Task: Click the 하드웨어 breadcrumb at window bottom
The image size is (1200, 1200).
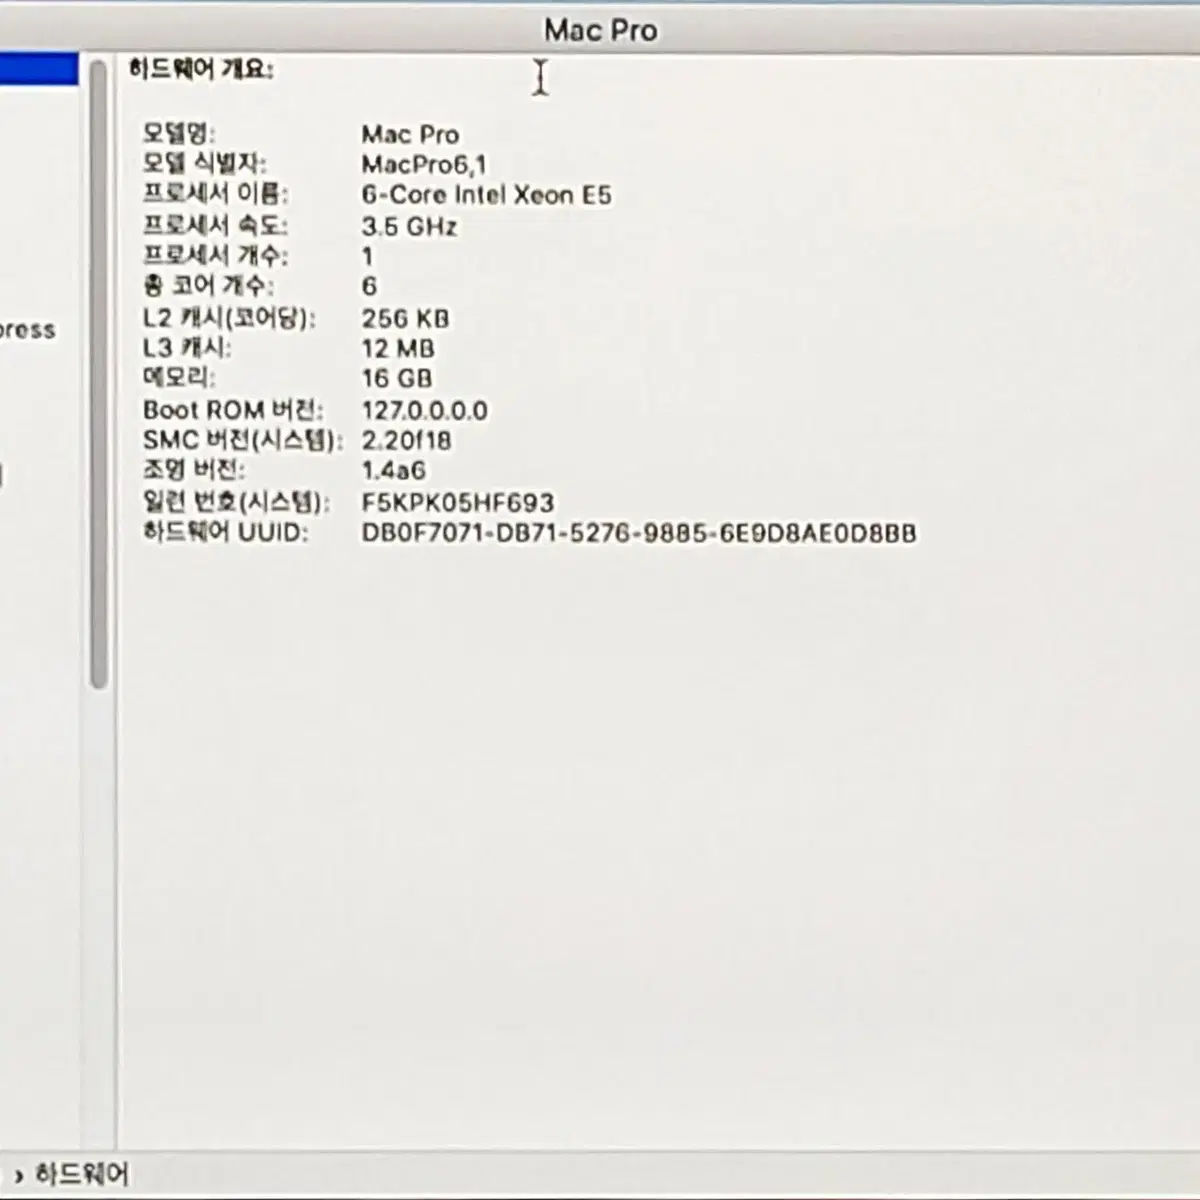Action: pyautogui.click(x=82, y=1174)
